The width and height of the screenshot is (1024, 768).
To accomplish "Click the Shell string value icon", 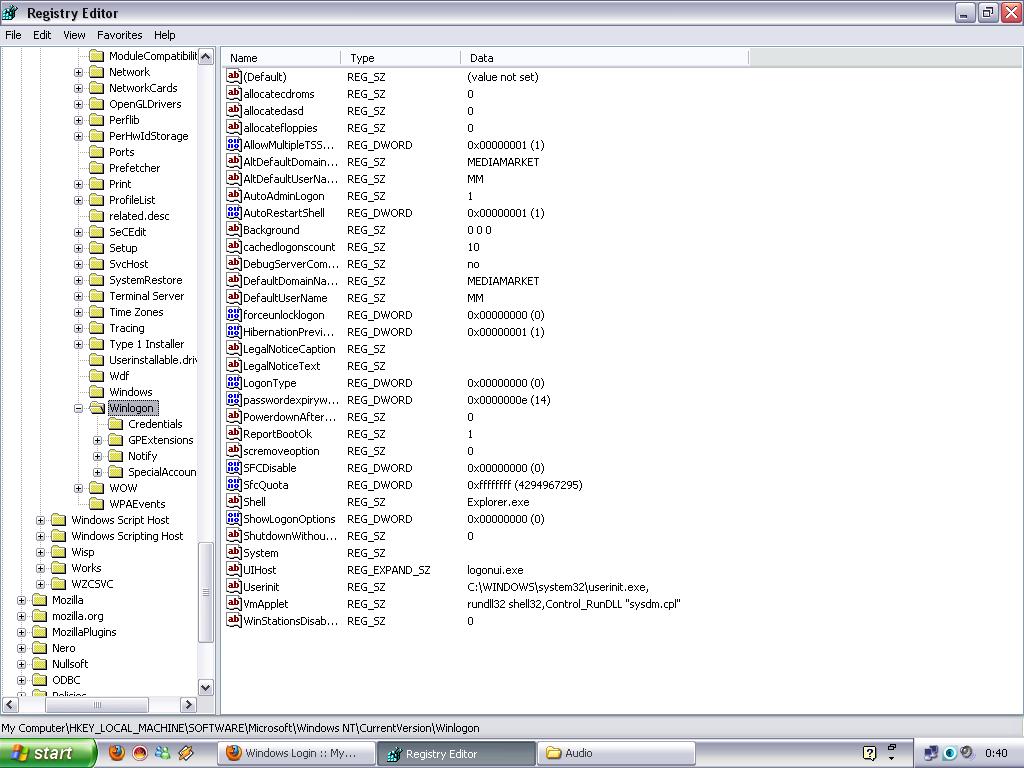I will click(x=234, y=502).
